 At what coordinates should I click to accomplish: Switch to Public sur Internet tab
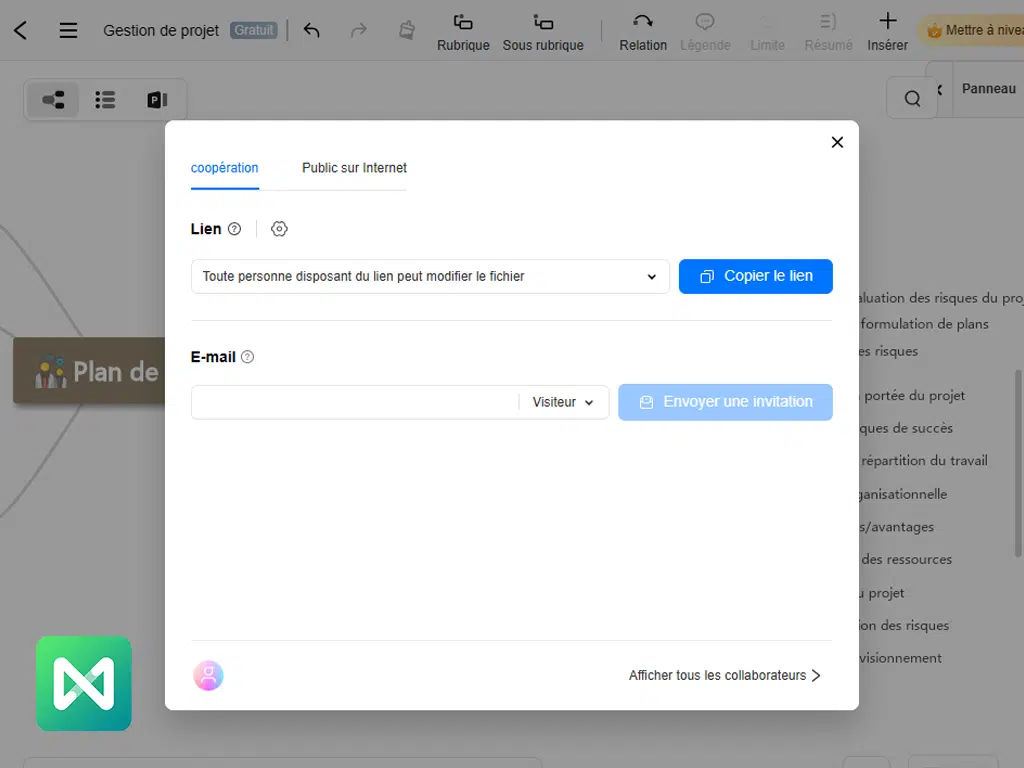(x=354, y=168)
